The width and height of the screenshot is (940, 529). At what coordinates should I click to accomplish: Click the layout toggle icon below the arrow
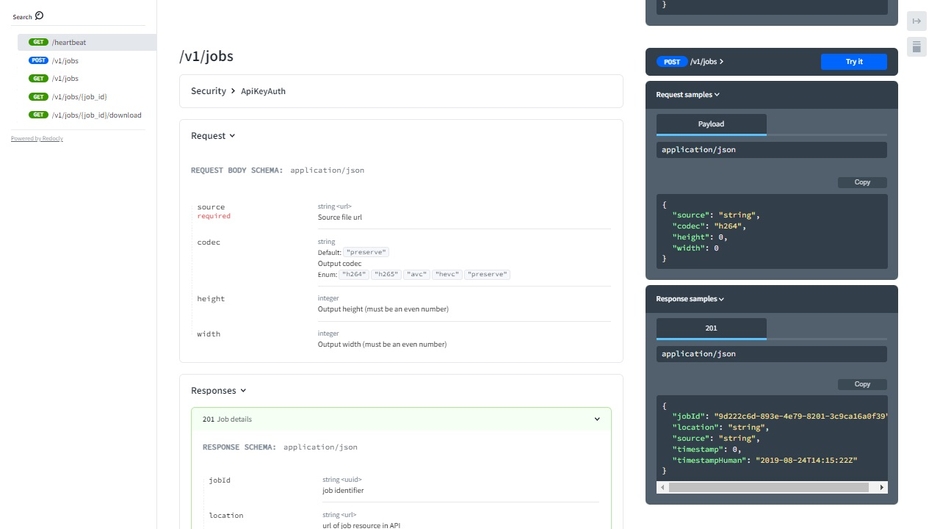pyautogui.click(x=916, y=47)
